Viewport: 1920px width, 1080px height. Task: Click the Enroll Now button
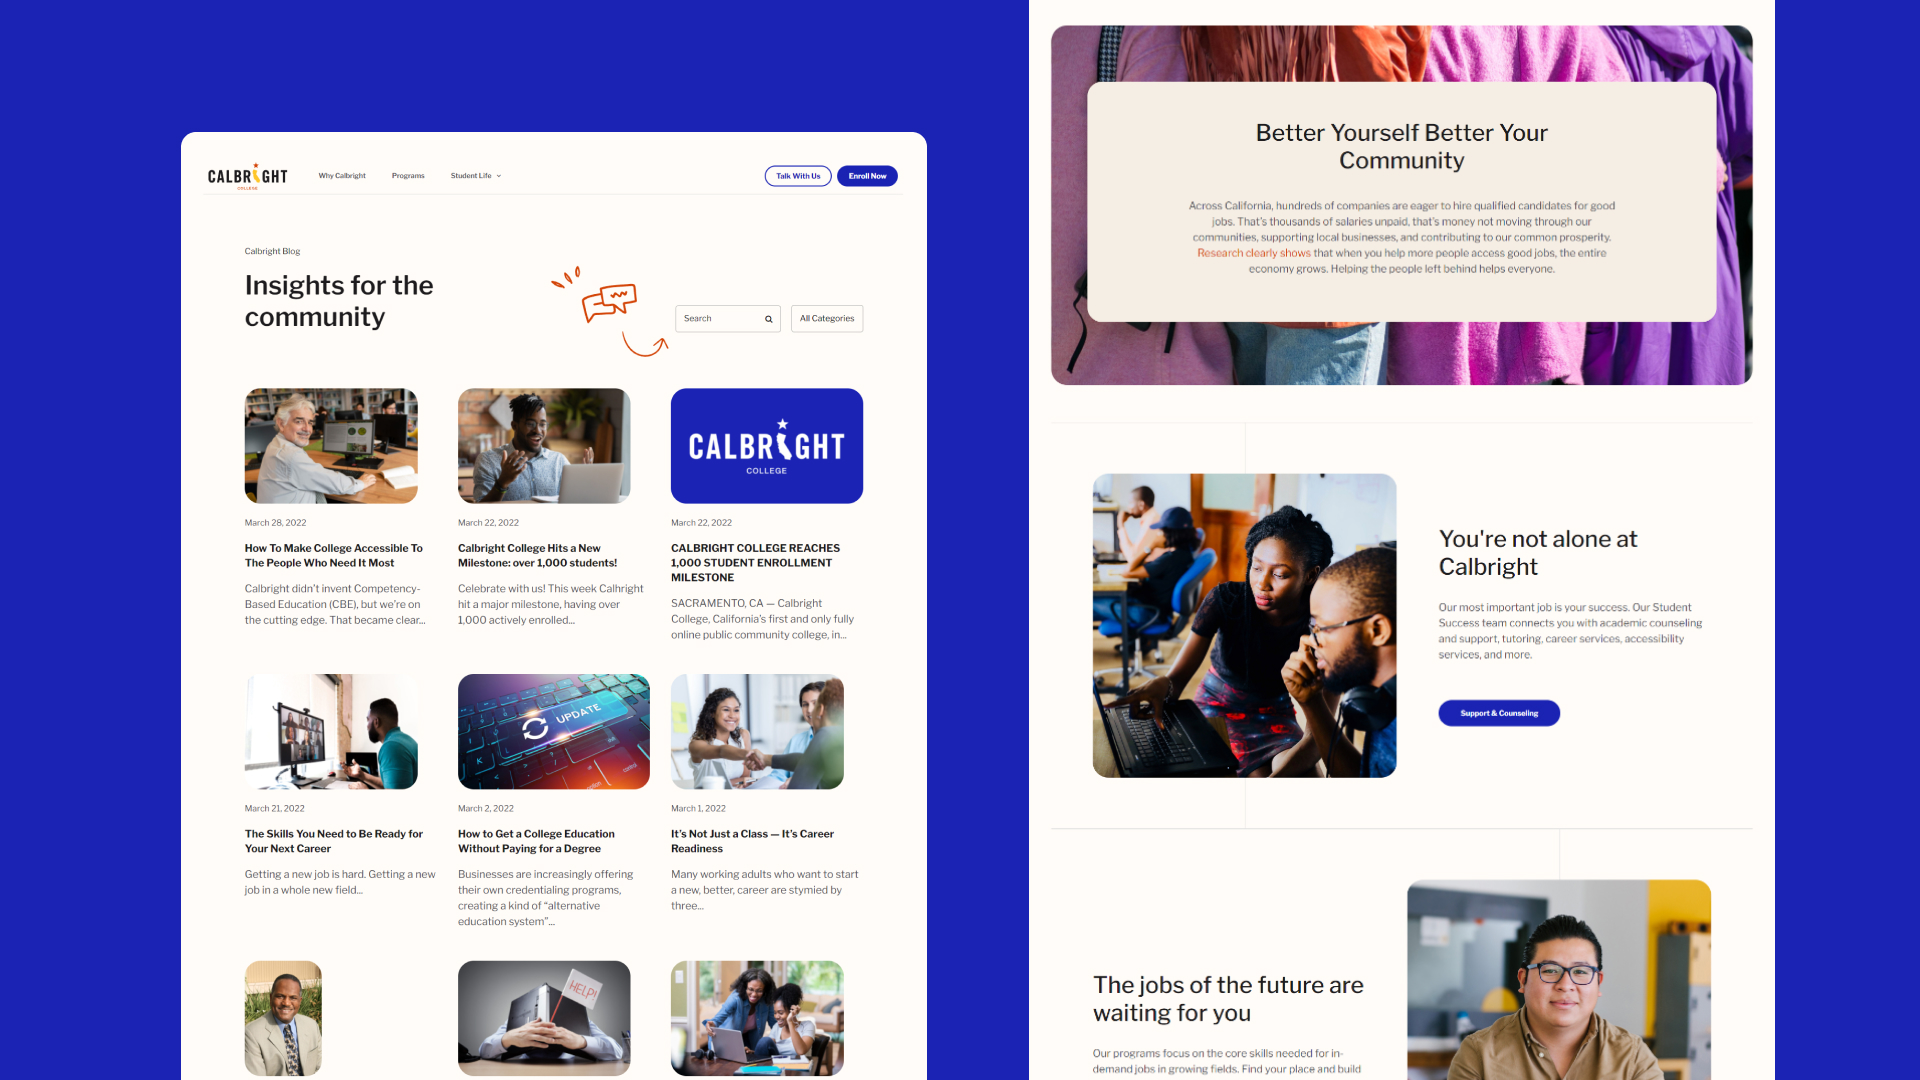pos(864,175)
